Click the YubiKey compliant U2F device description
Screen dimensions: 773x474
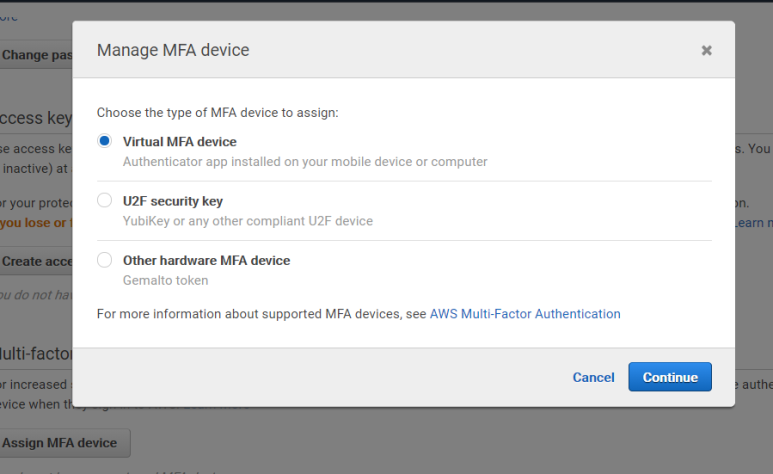click(247, 221)
